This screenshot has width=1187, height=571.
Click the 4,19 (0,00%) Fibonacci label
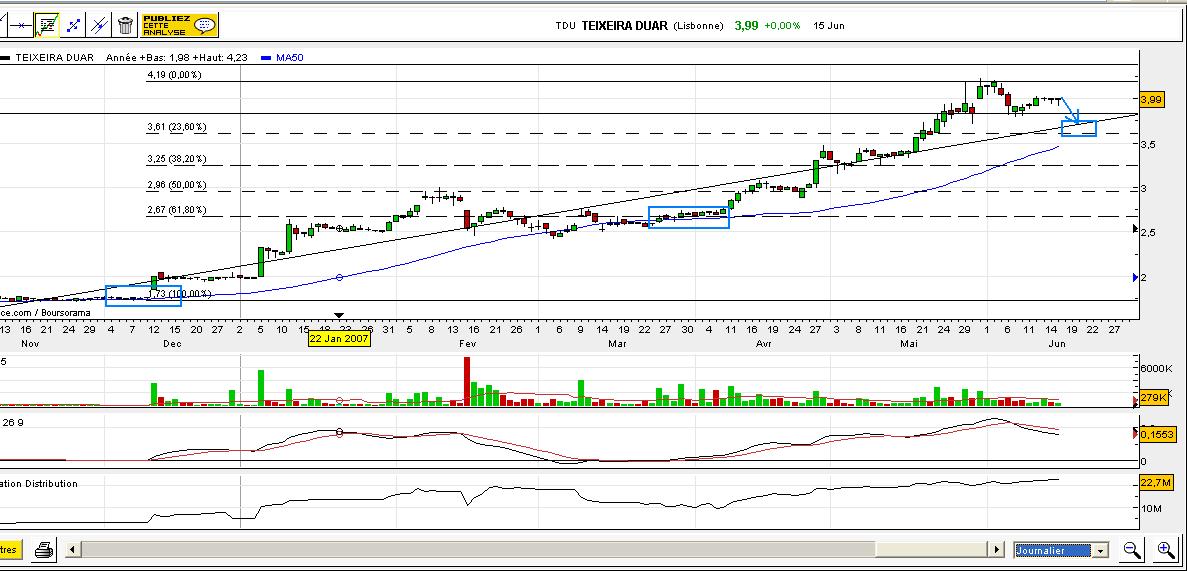pyautogui.click(x=174, y=75)
